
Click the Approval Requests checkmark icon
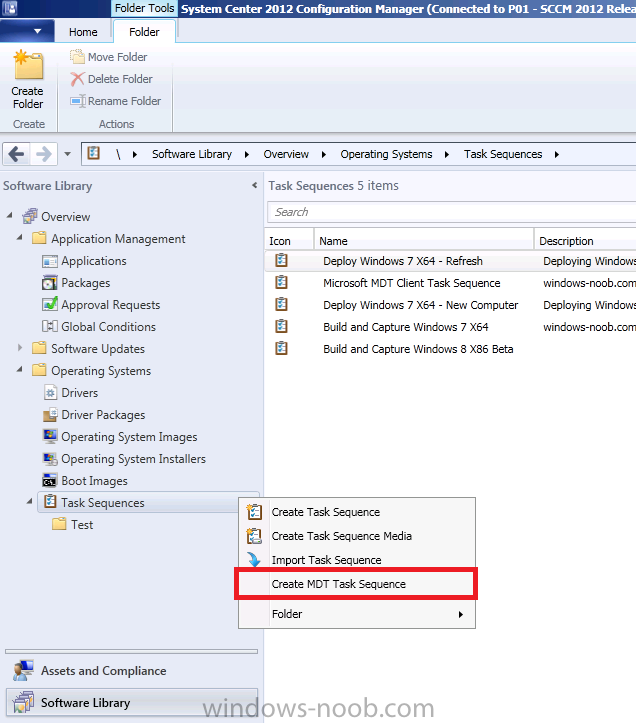point(49,304)
